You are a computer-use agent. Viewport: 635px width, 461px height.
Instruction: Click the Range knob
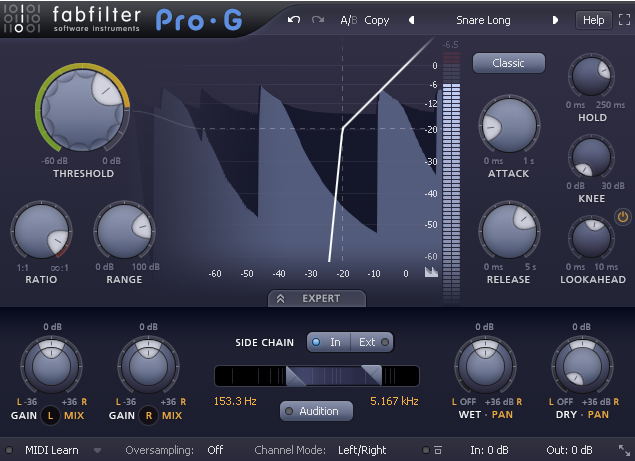pyautogui.click(x=124, y=231)
